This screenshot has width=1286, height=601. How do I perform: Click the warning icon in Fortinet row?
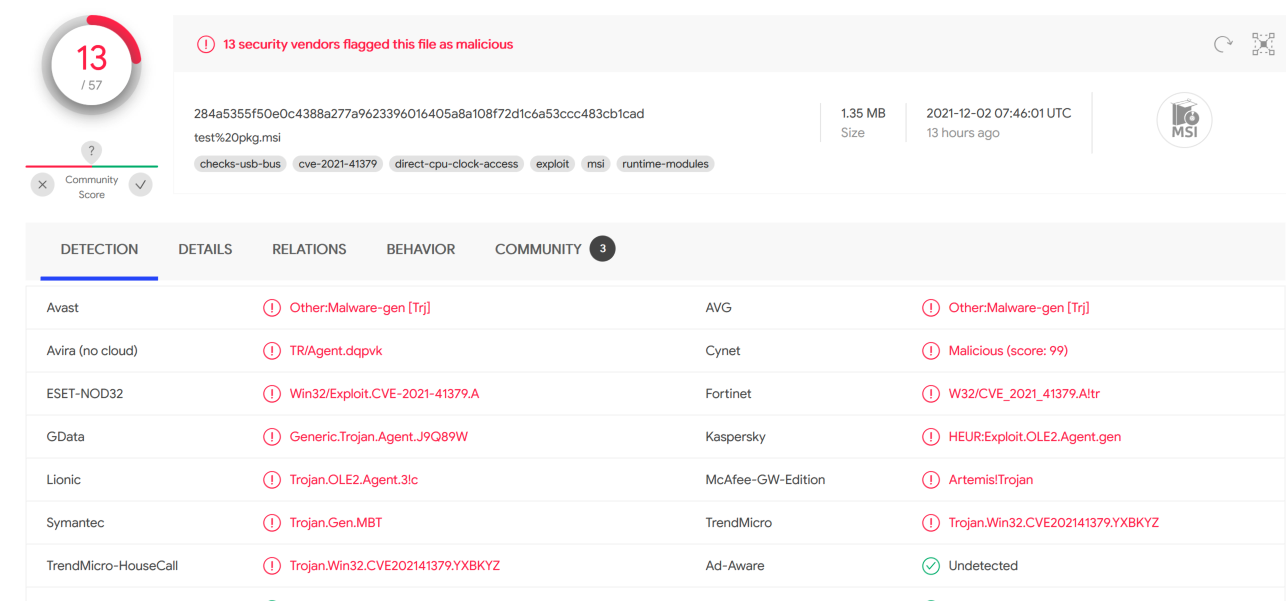pos(931,394)
